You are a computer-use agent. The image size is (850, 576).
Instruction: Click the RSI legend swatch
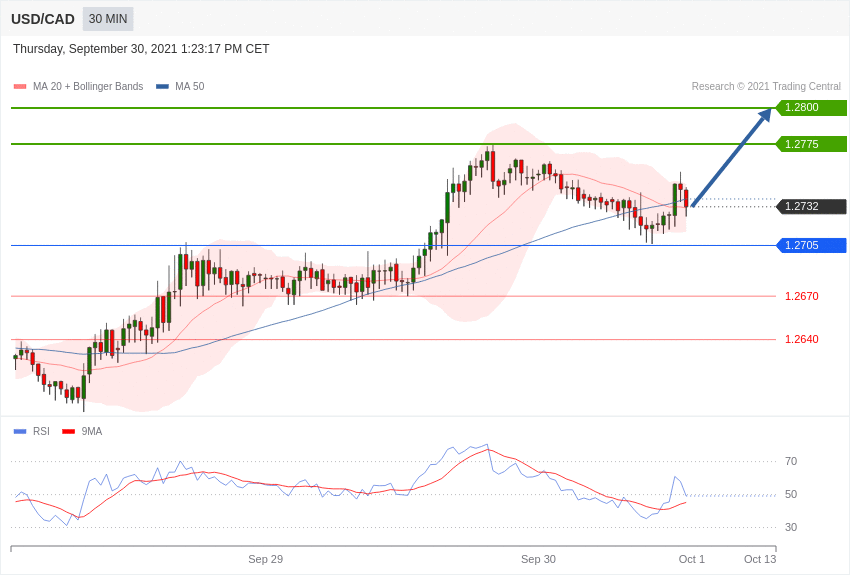(x=20, y=431)
